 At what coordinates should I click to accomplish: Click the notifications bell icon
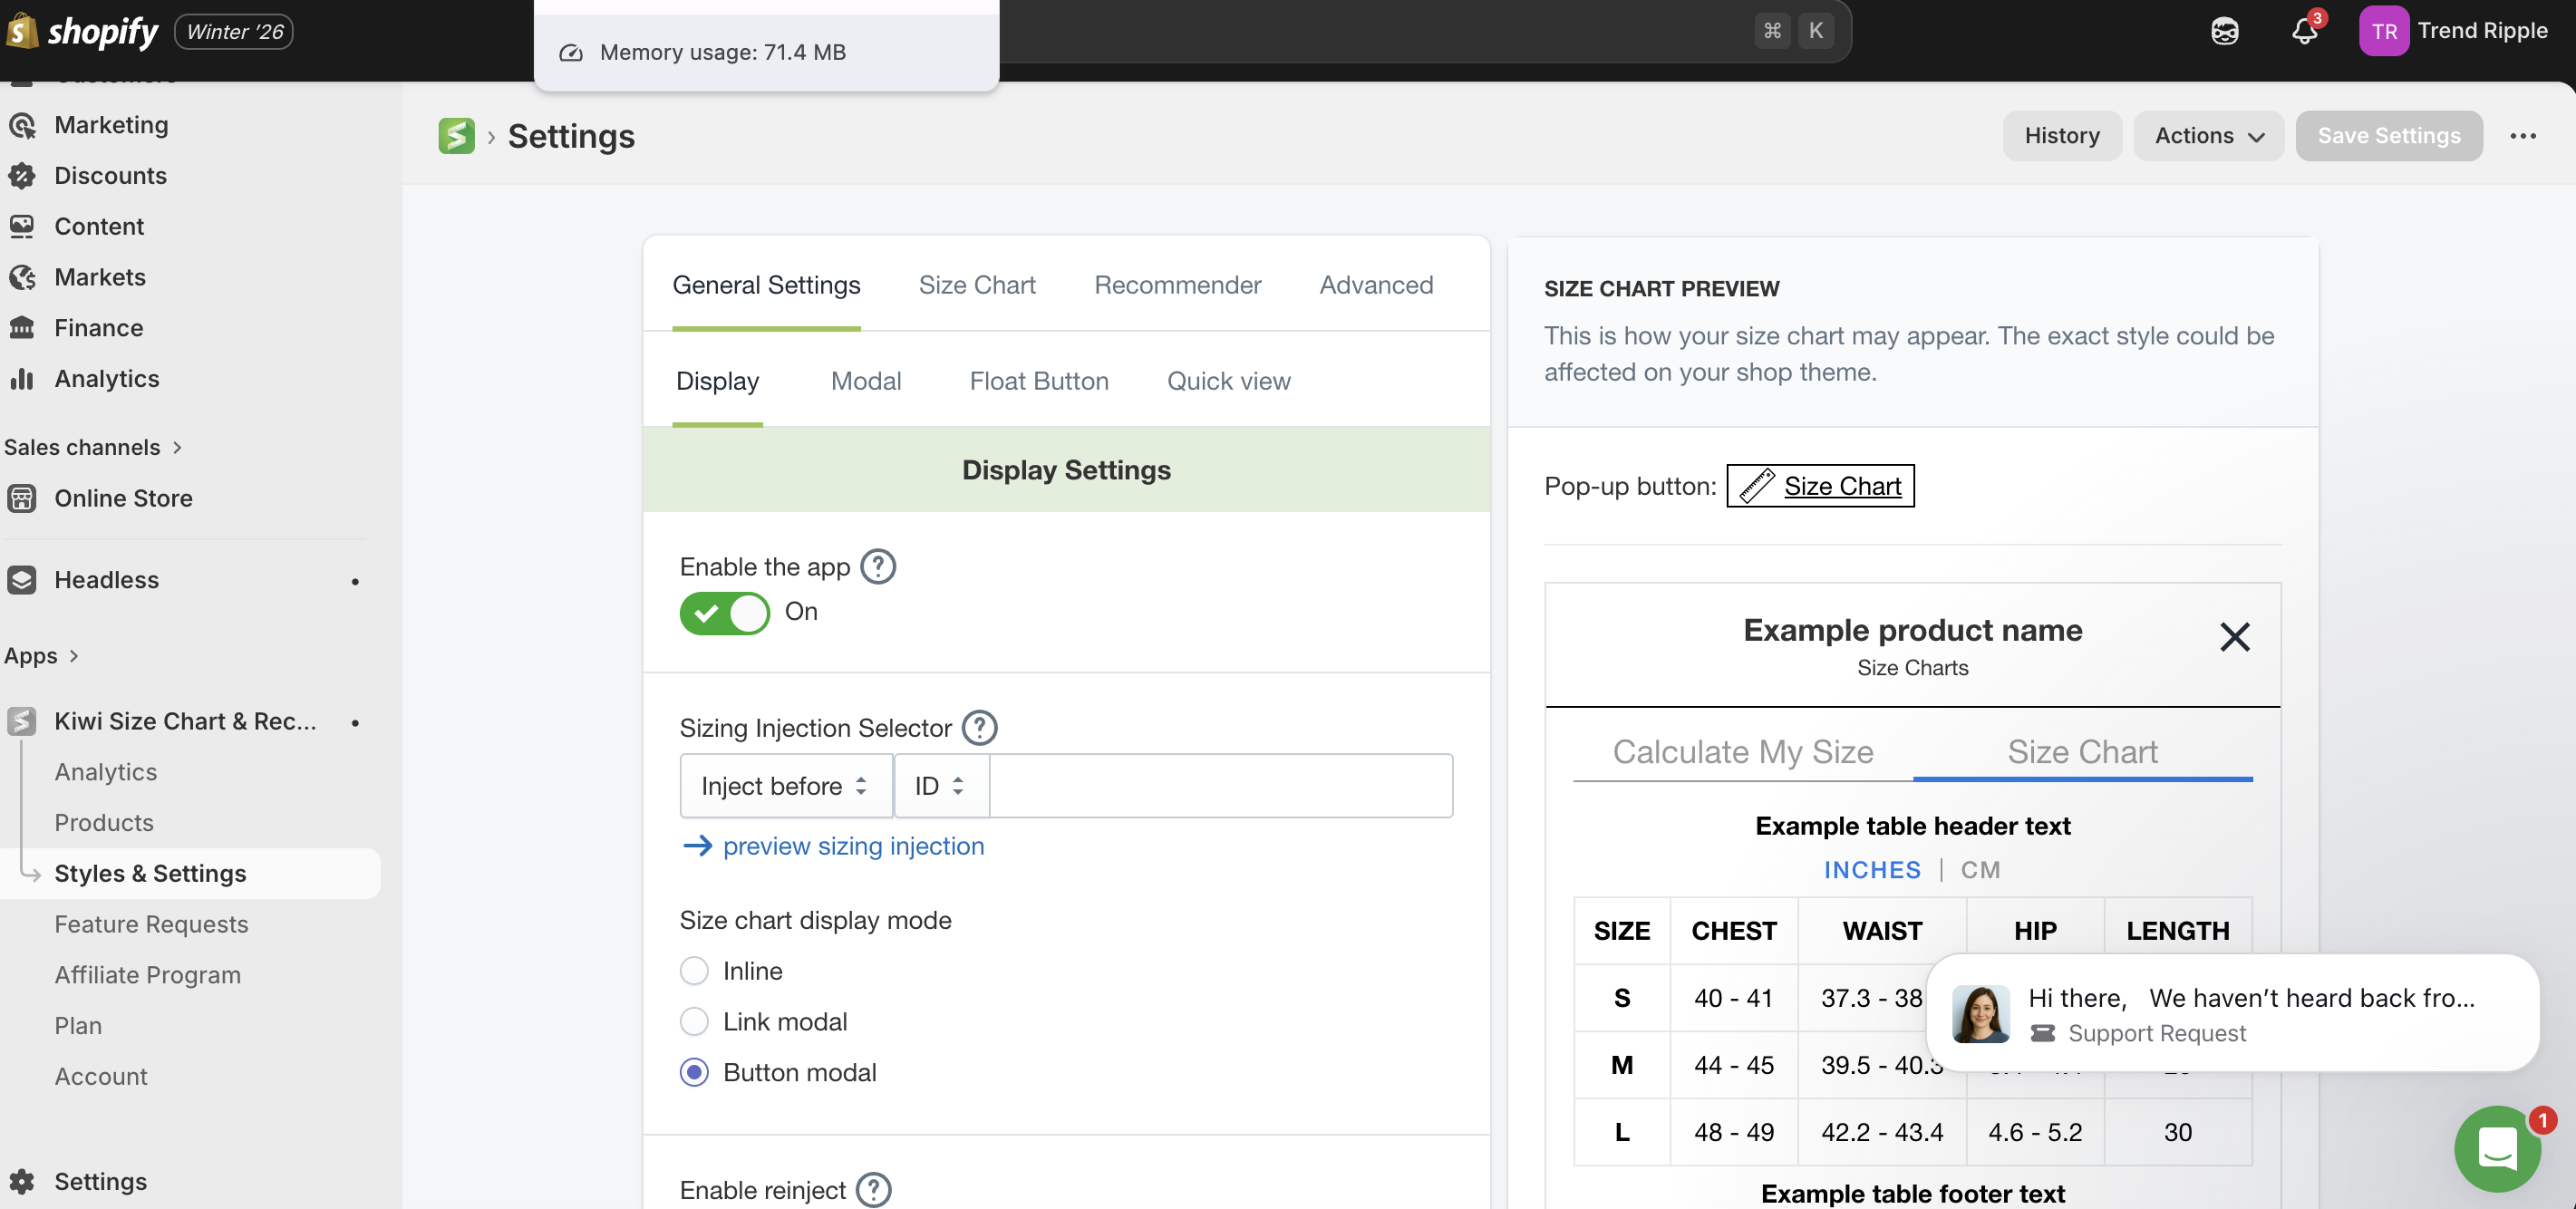2304,32
